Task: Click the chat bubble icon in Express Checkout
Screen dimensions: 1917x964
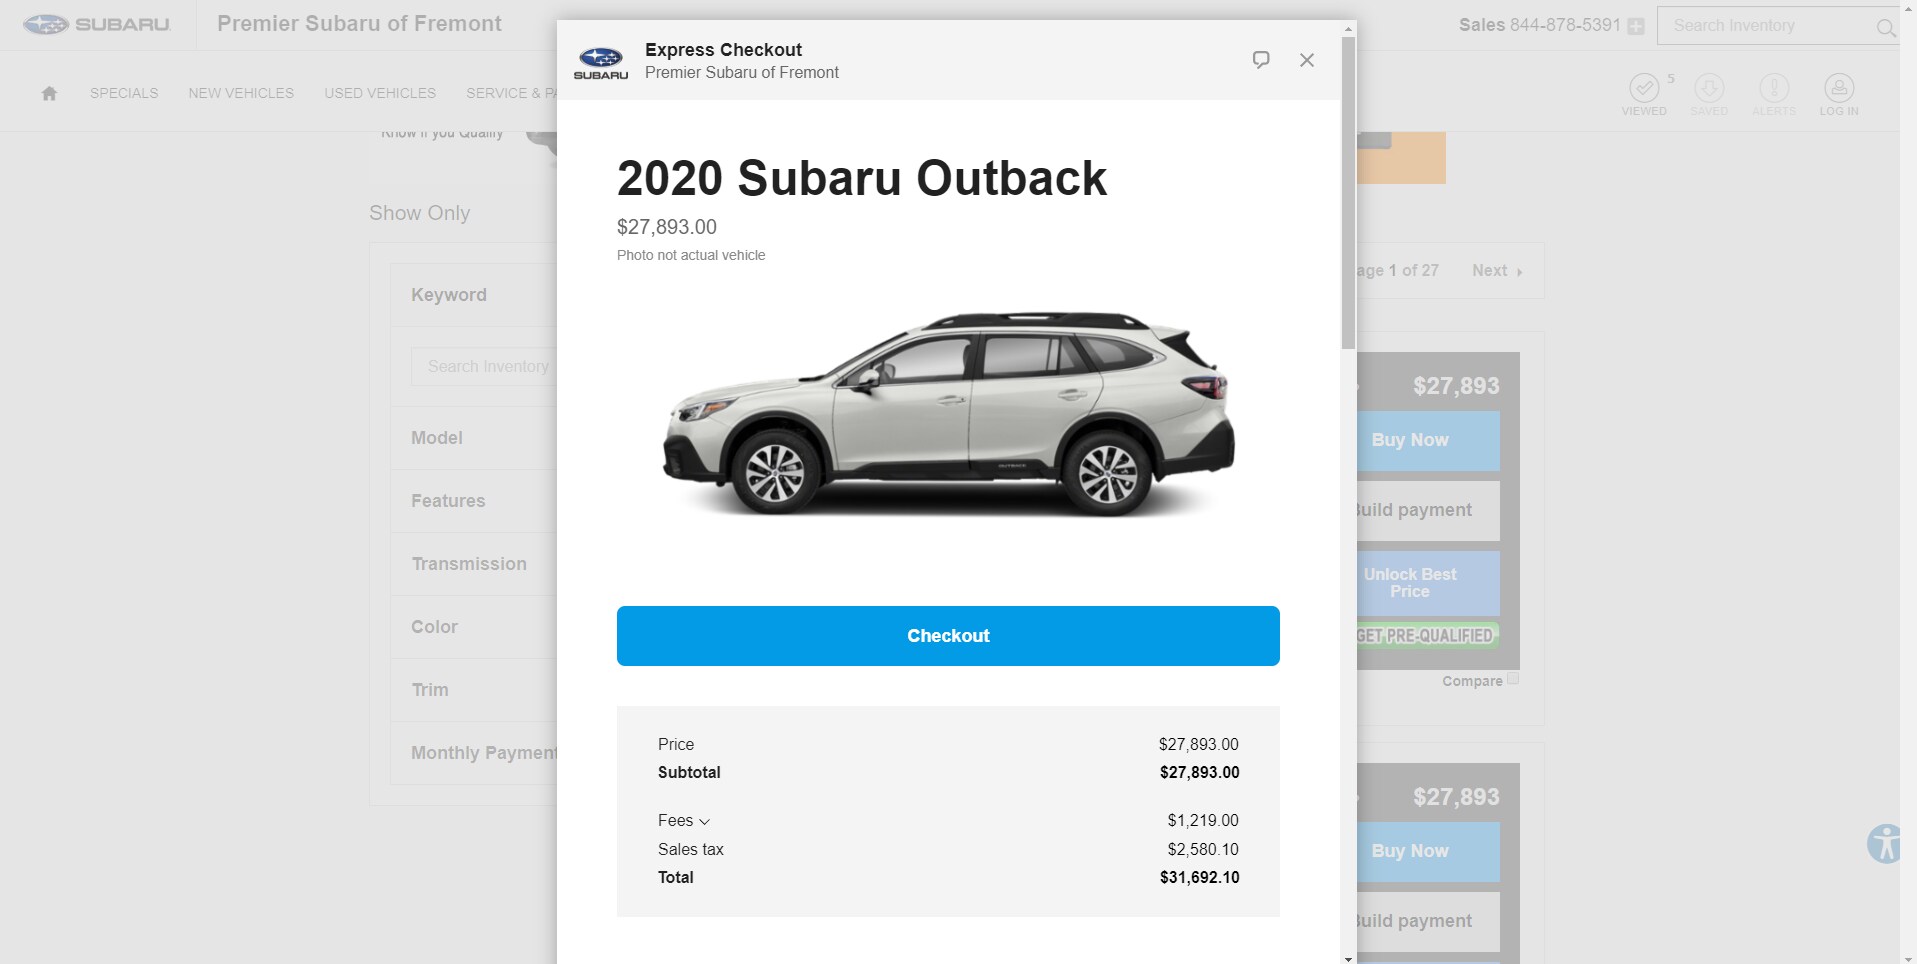Action: (x=1261, y=60)
